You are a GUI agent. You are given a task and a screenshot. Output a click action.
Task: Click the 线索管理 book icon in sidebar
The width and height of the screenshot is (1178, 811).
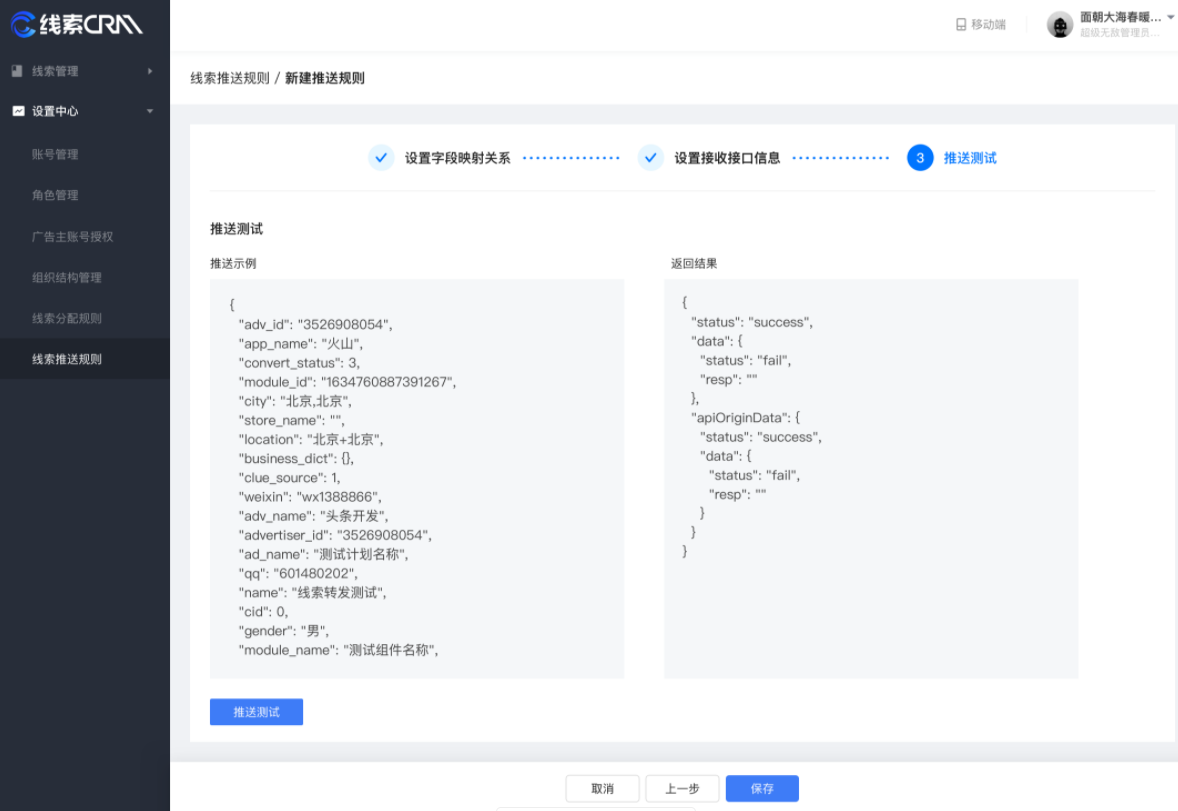pyautogui.click(x=16, y=70)
